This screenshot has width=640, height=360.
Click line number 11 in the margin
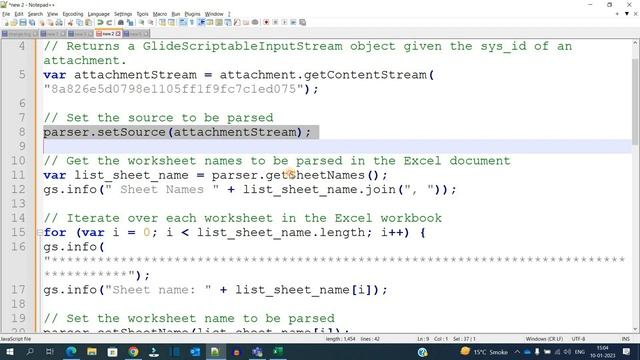(x=18, y=175)
